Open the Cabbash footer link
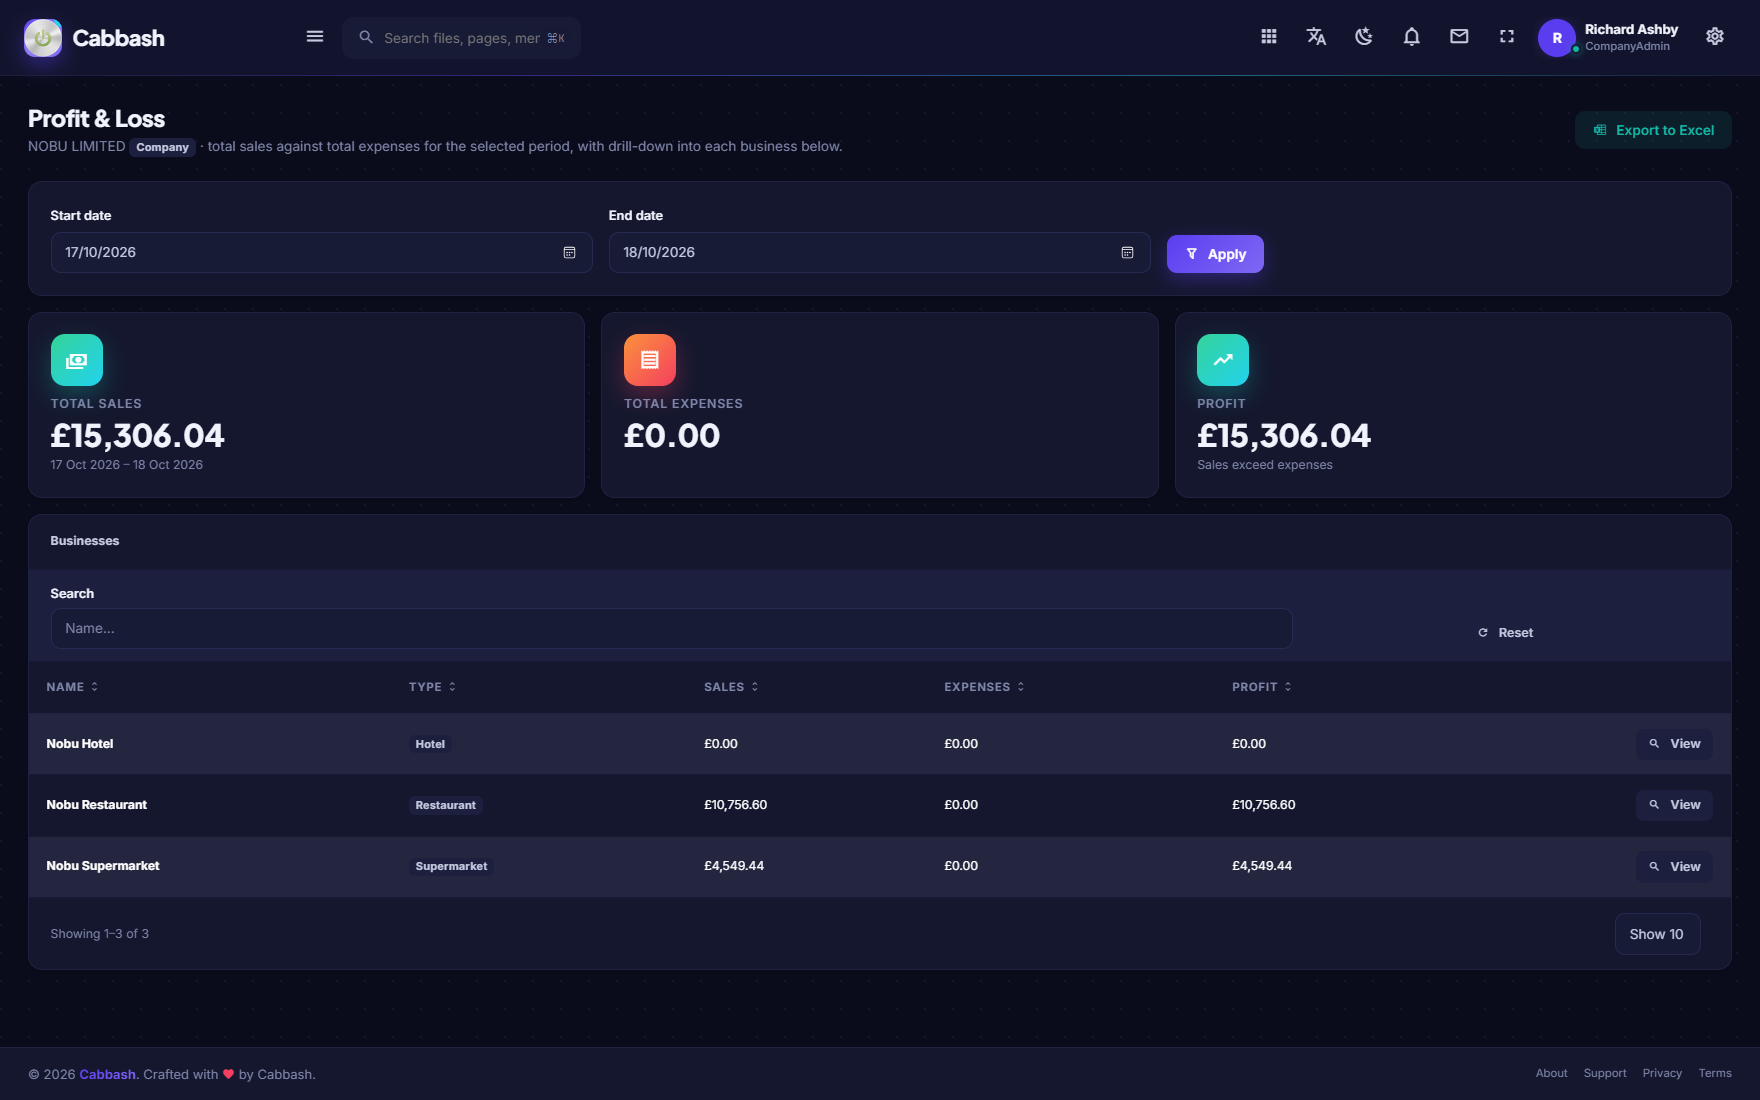This screenshot has width=1760, height=1100. pyautogui.click(x=108, y=1074)
